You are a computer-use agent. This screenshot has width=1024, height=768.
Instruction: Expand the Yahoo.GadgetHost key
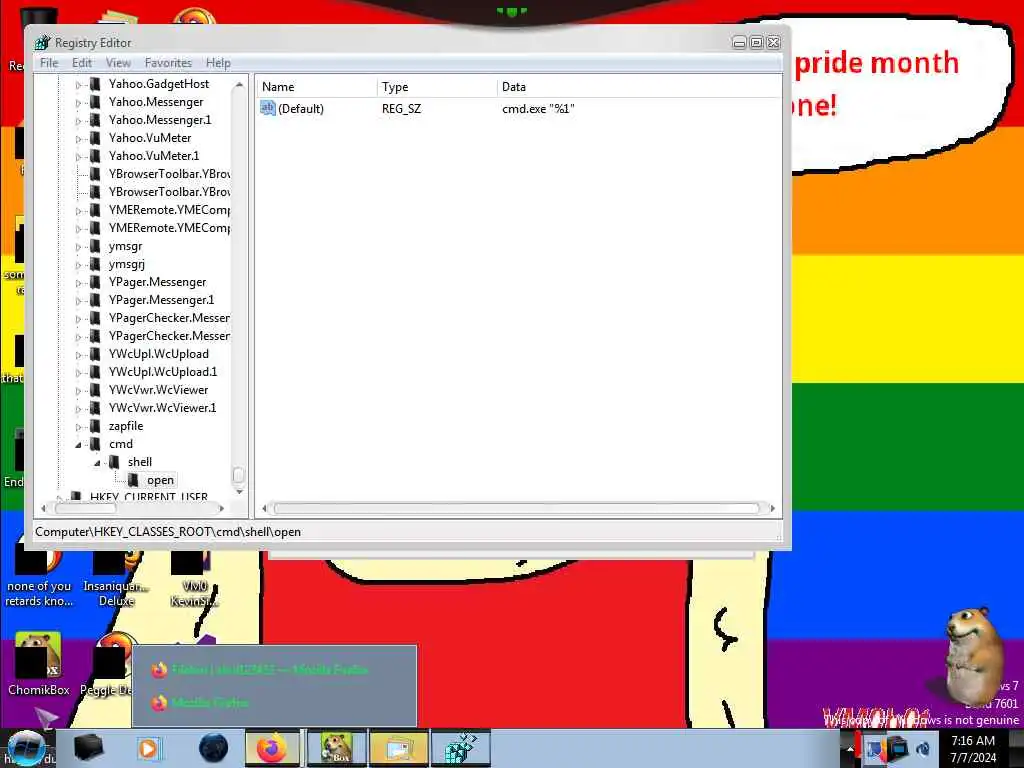[78, 85]
